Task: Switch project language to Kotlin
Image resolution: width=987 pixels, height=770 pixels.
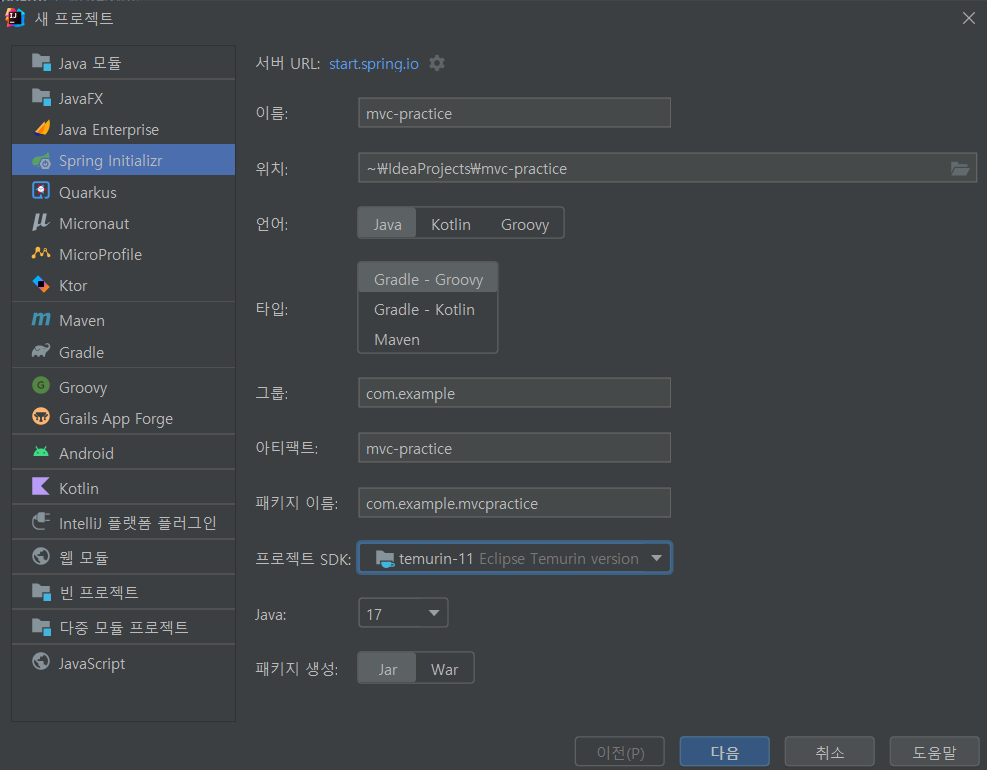Action: 450,224
